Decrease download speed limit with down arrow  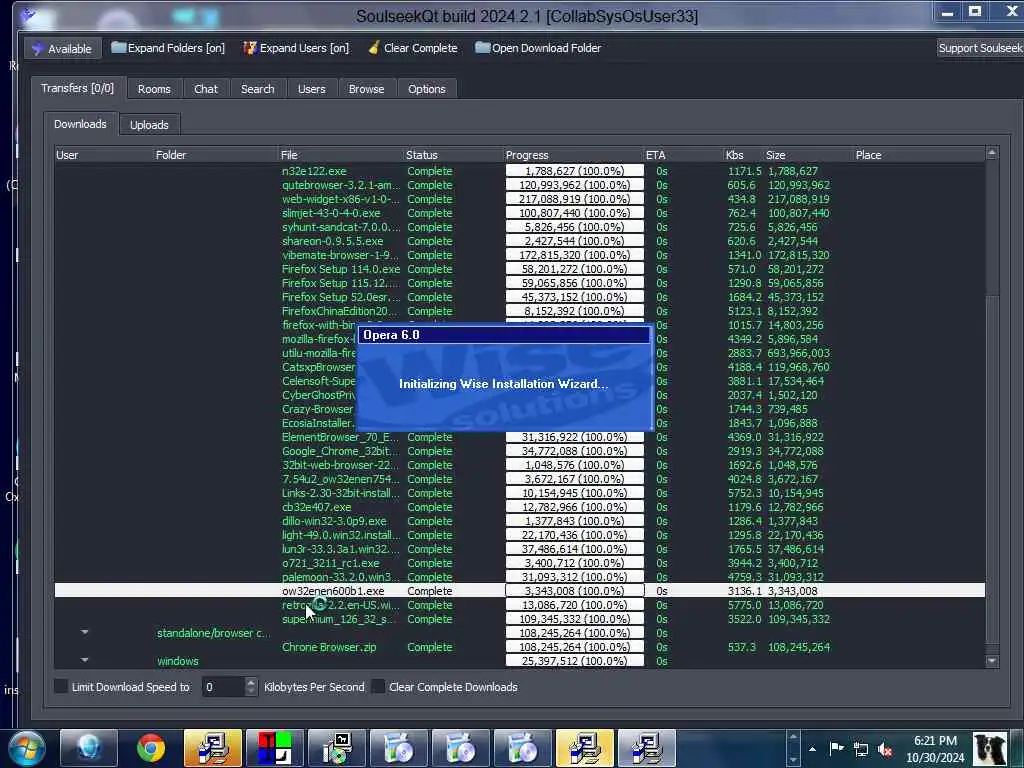coord(251,692)
